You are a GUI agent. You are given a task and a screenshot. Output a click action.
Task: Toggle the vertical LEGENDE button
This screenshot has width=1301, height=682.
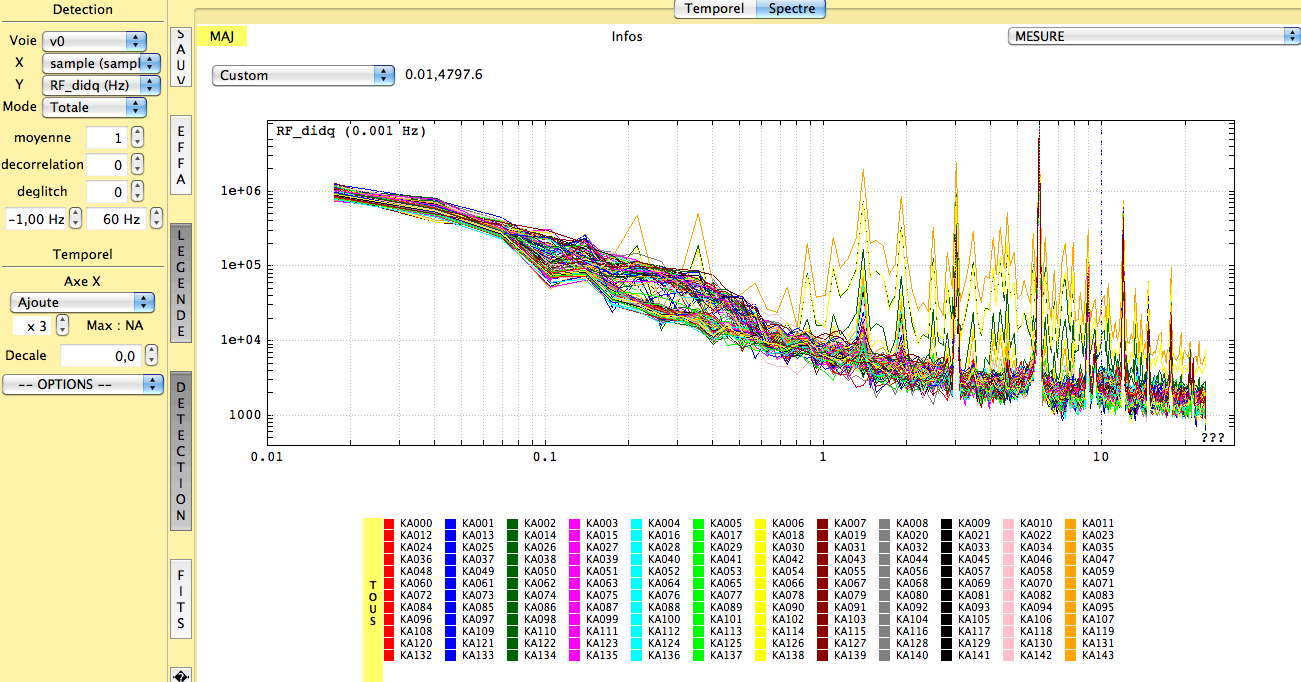tap(181, 283)
